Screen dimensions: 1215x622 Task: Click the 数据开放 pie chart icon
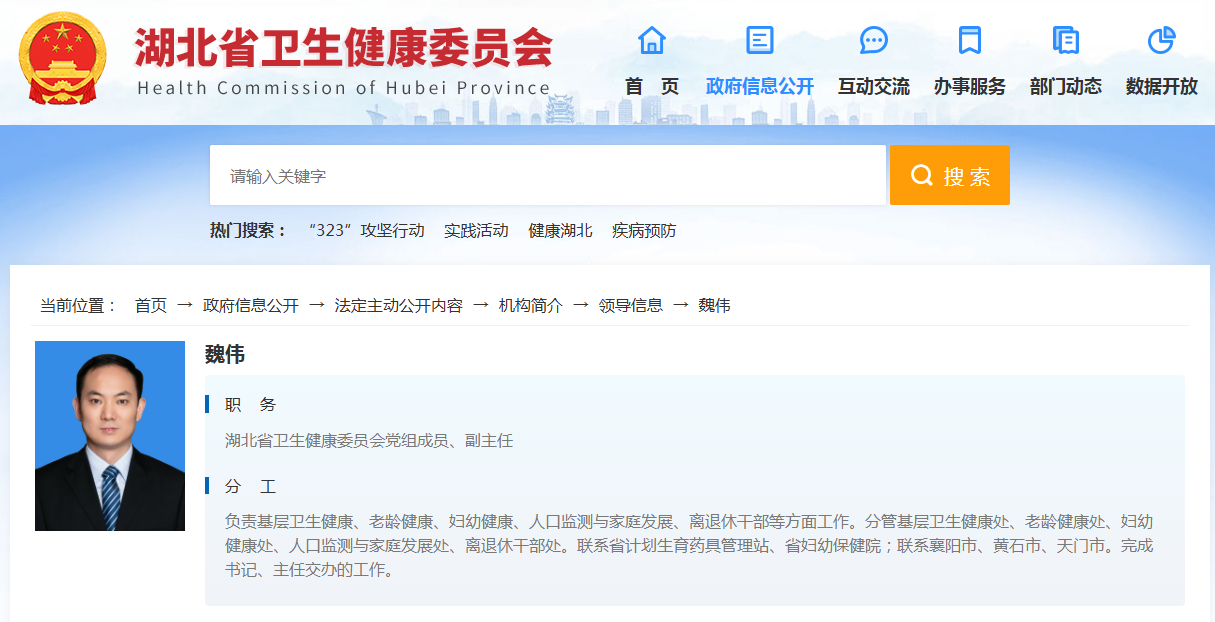1161,40
